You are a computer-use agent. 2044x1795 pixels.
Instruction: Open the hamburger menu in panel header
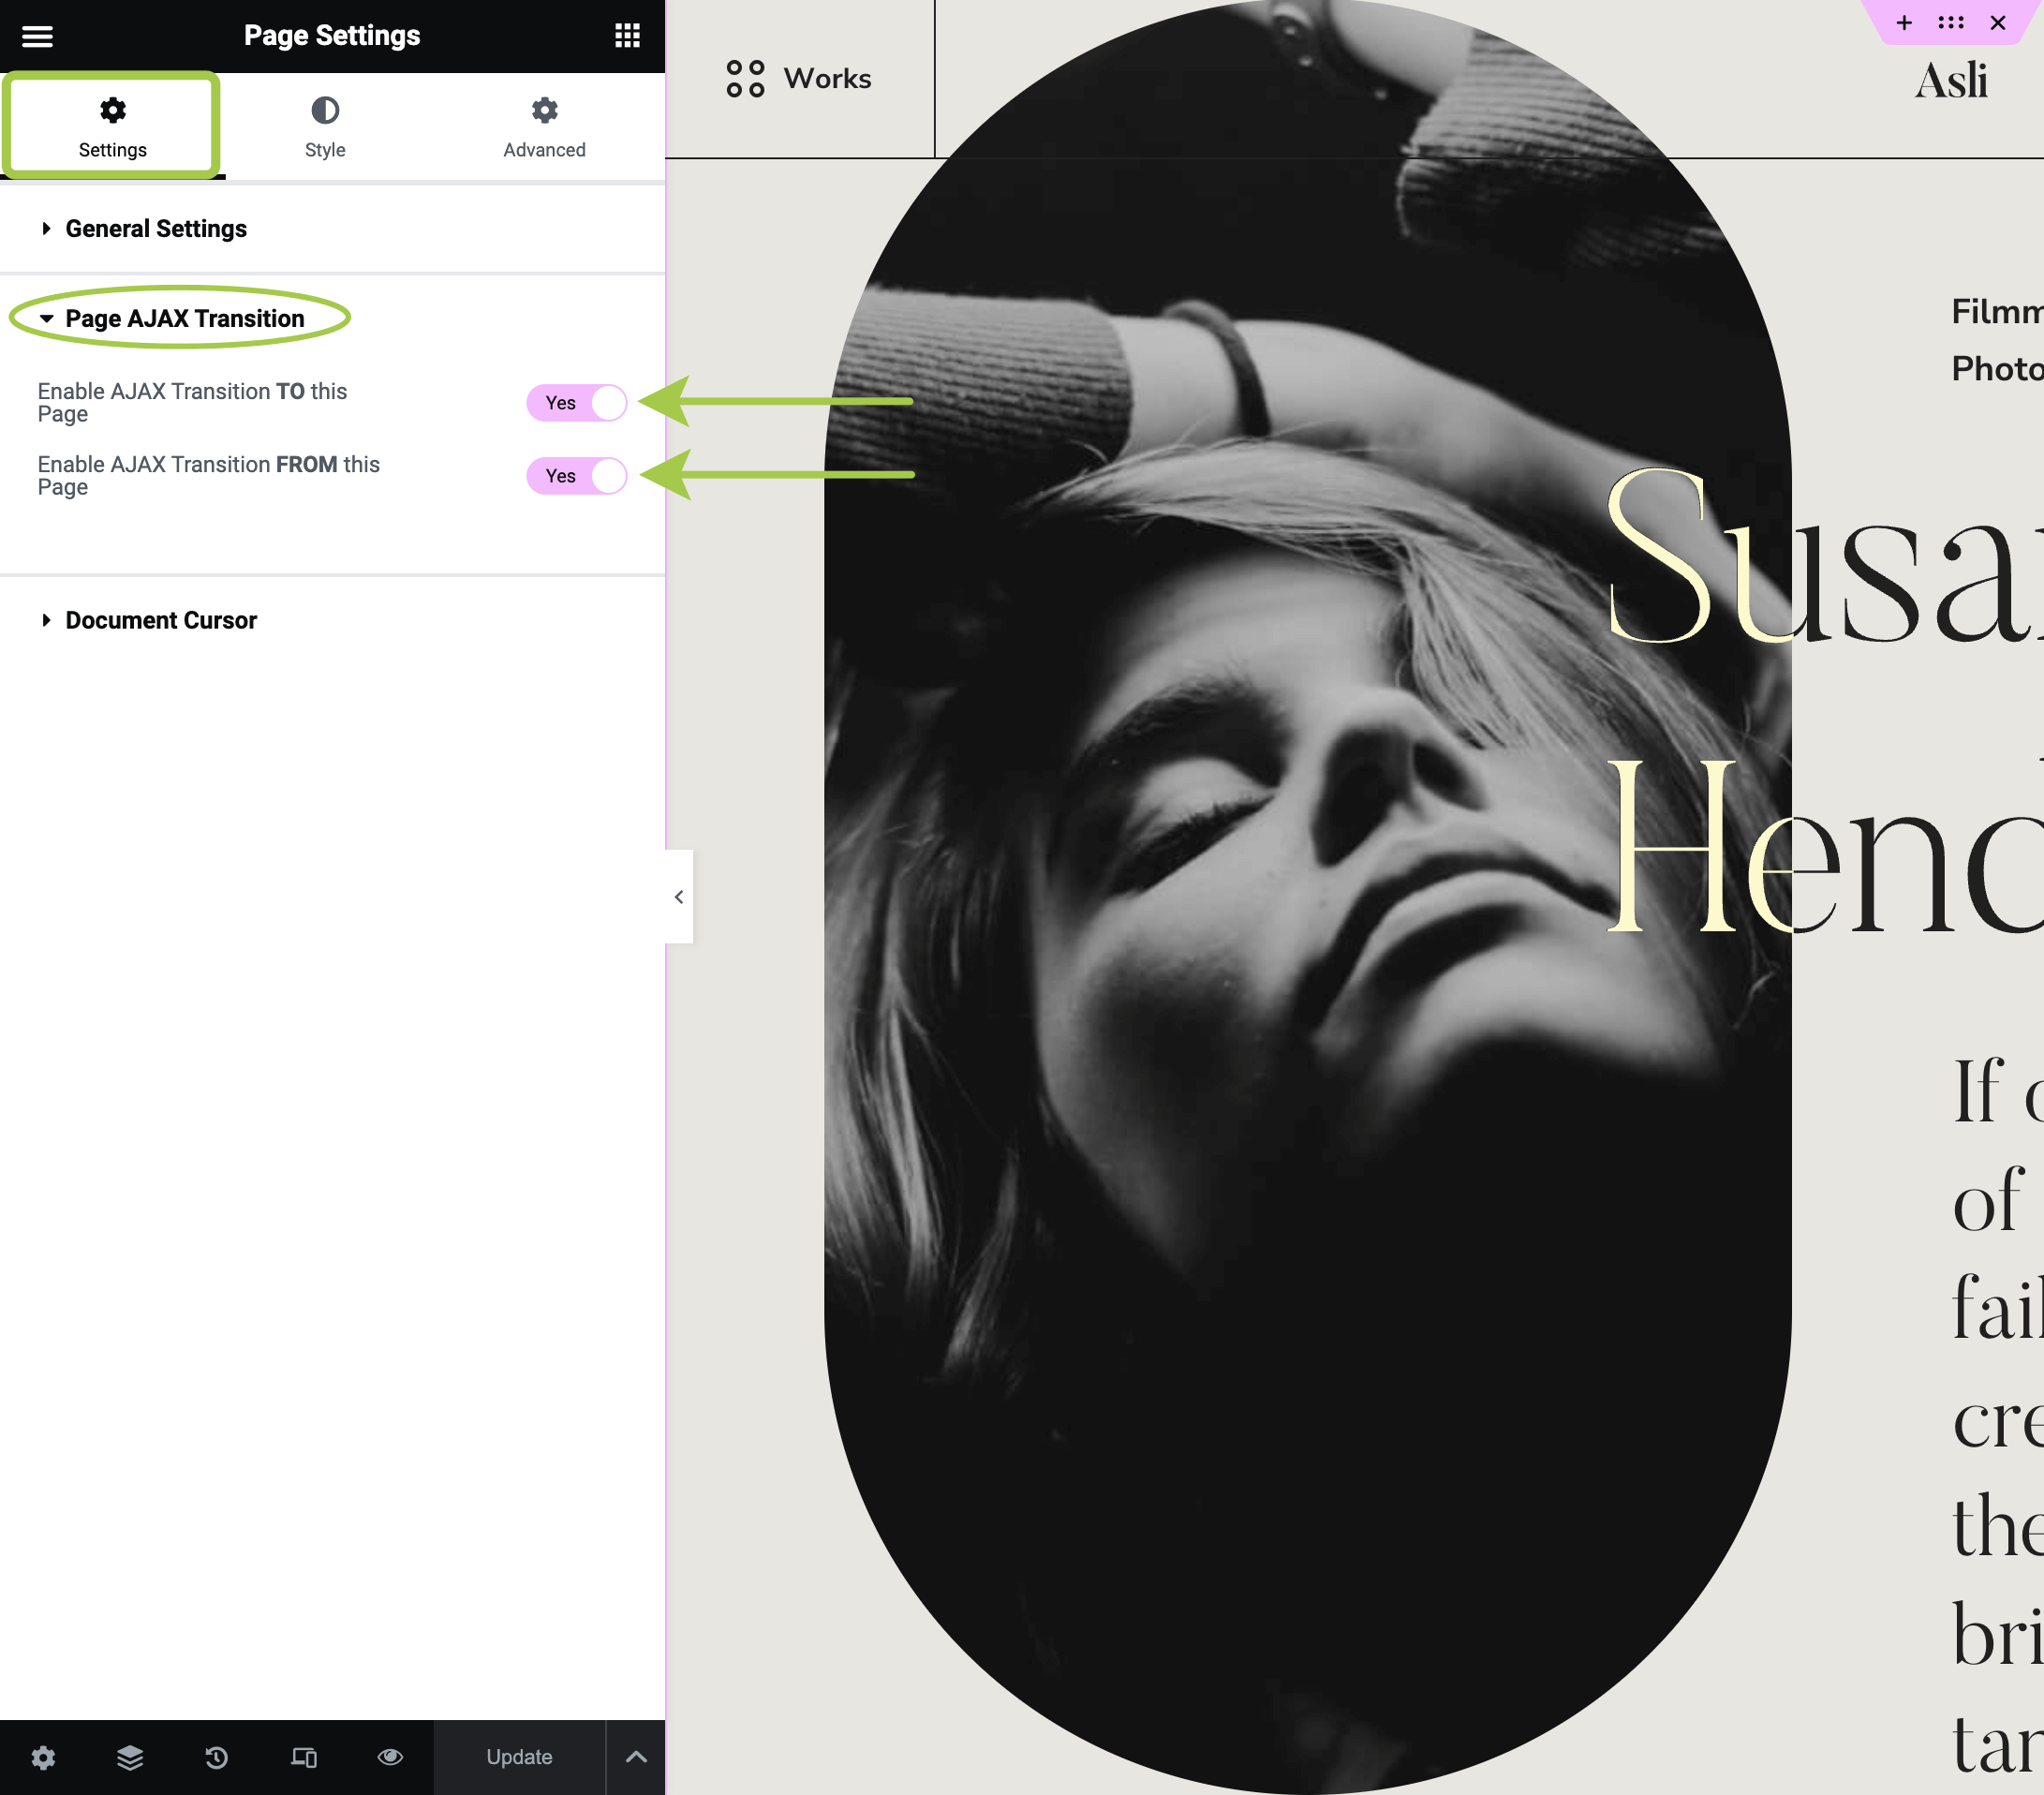(x=37, y=36)
